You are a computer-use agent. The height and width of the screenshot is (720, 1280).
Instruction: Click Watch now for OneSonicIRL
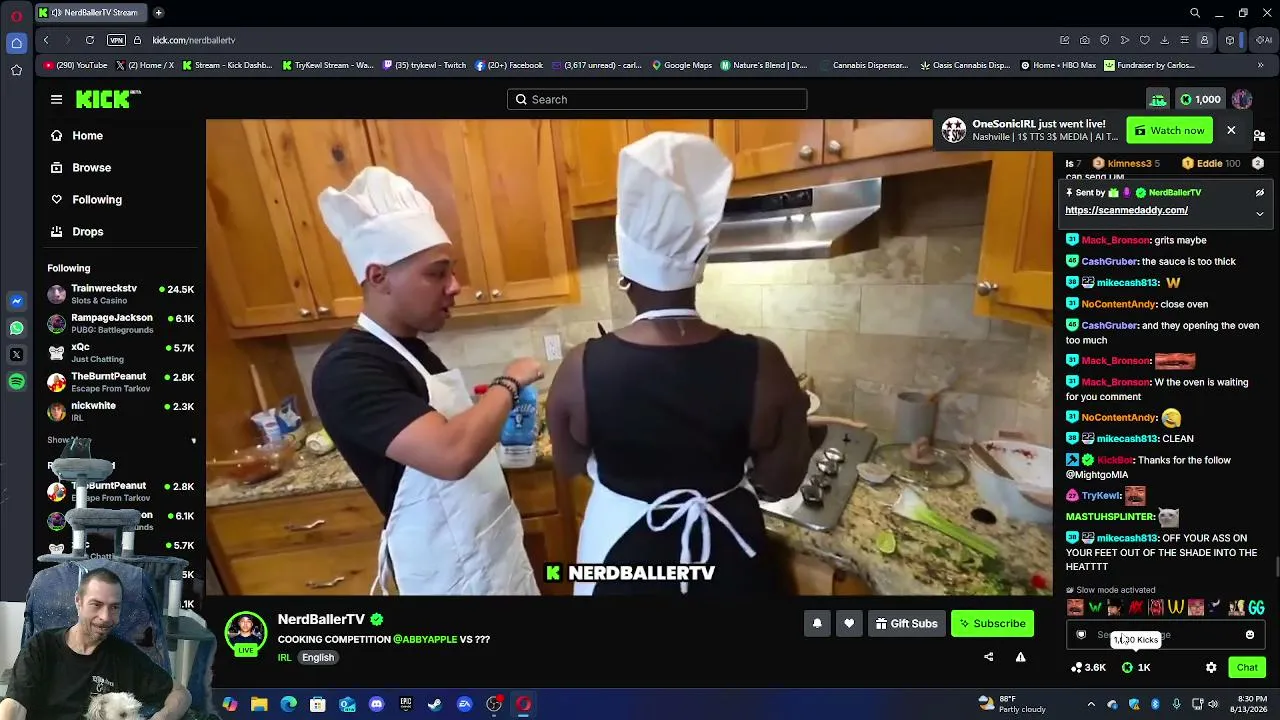(x=1169, y=130)
